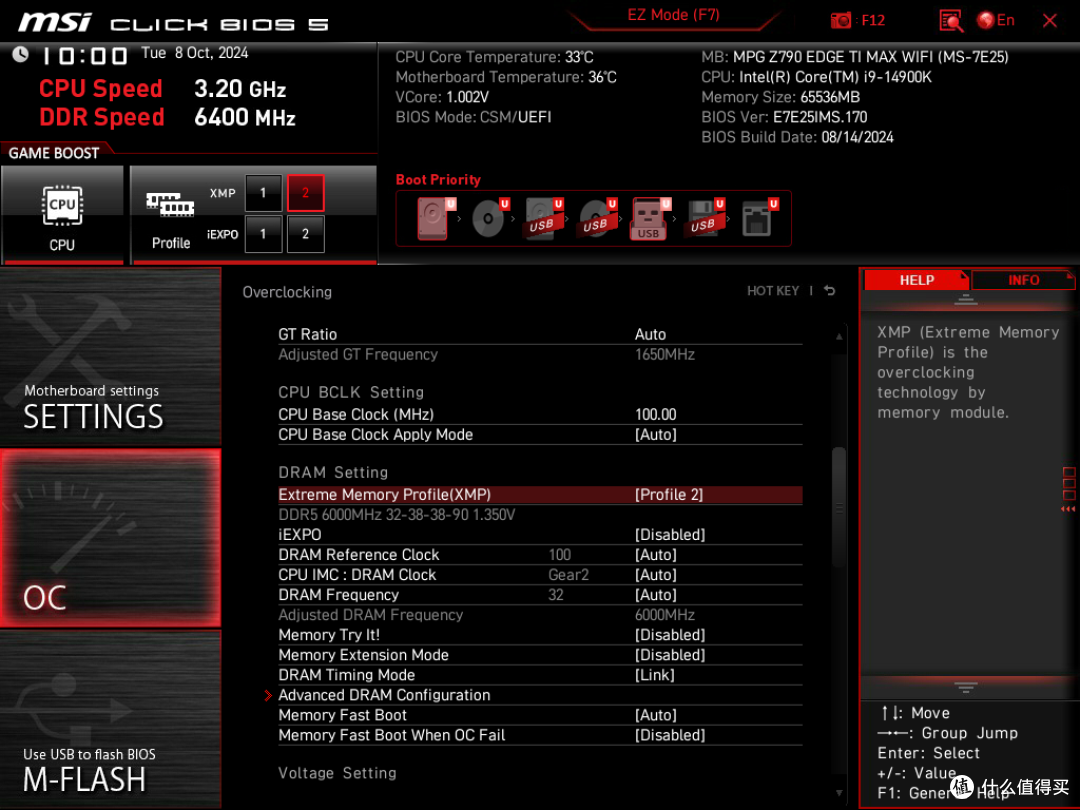Open the SETTINGS motherboard section
The width and height of the screenshot is (1080, 810).
111,357
